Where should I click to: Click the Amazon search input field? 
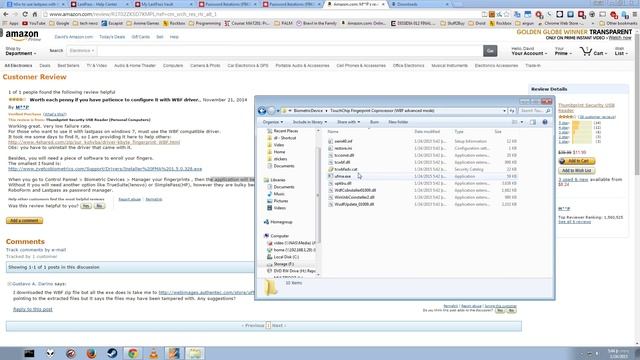point(289,51)
